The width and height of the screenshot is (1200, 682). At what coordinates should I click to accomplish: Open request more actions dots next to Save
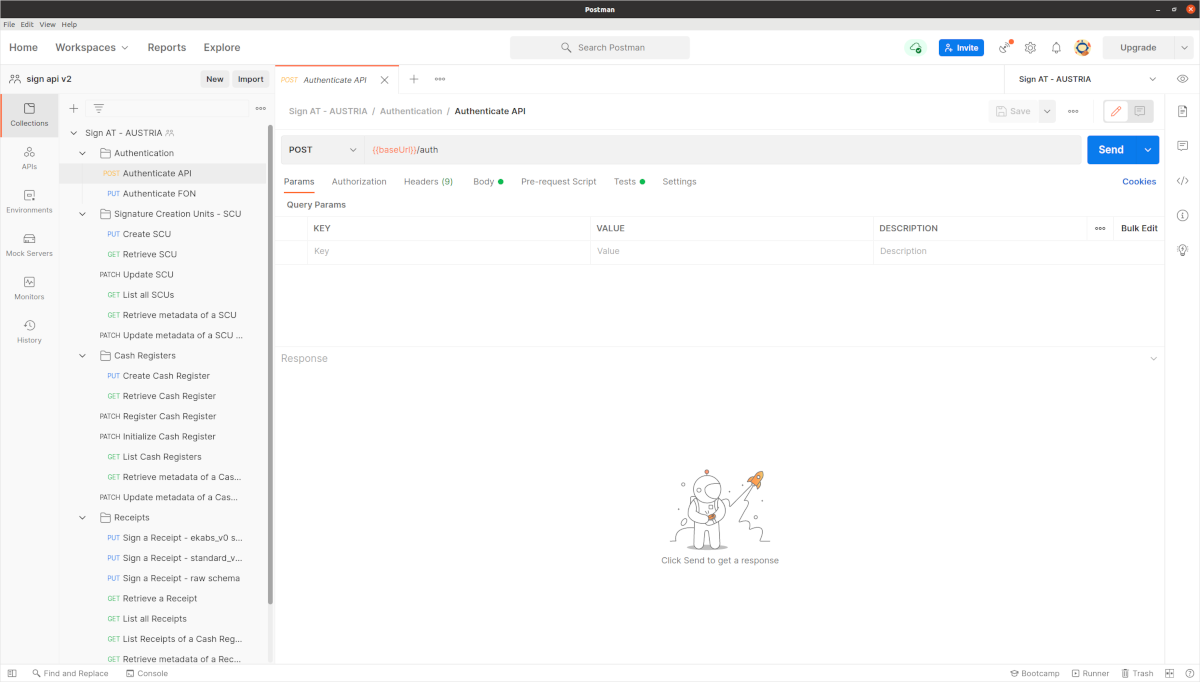(1073, 111)
